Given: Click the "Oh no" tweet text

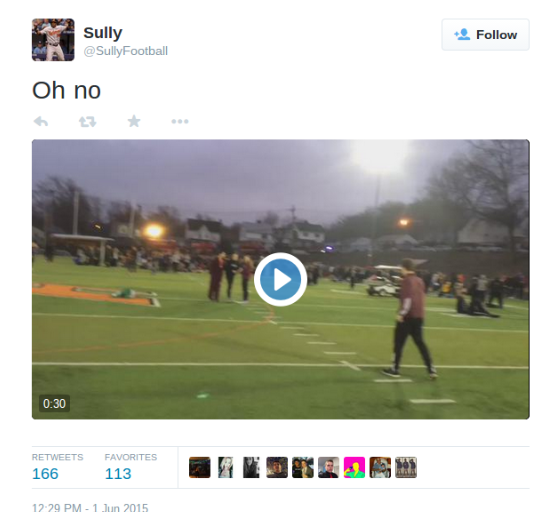Looking at the screenshot, I should coord(67,90).
